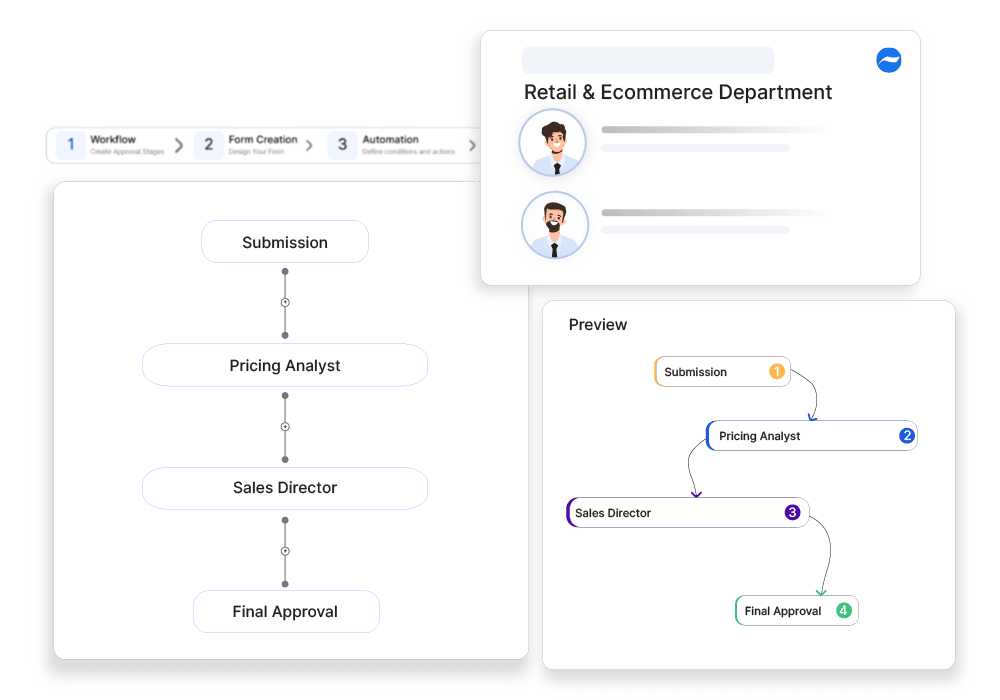Screen dimensions: 1000x700
Task: Select the first employee avatar icon
Action: click(x=554, y=142)
